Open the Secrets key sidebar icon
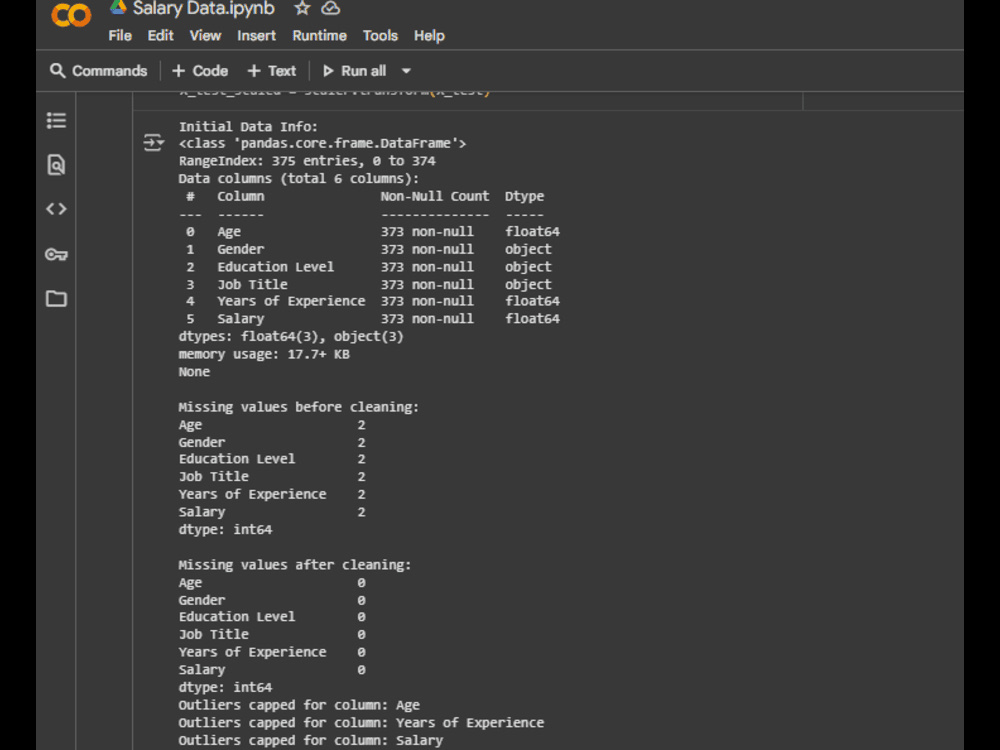Viewport: 1000px width, 750px height. pos(56,254)
